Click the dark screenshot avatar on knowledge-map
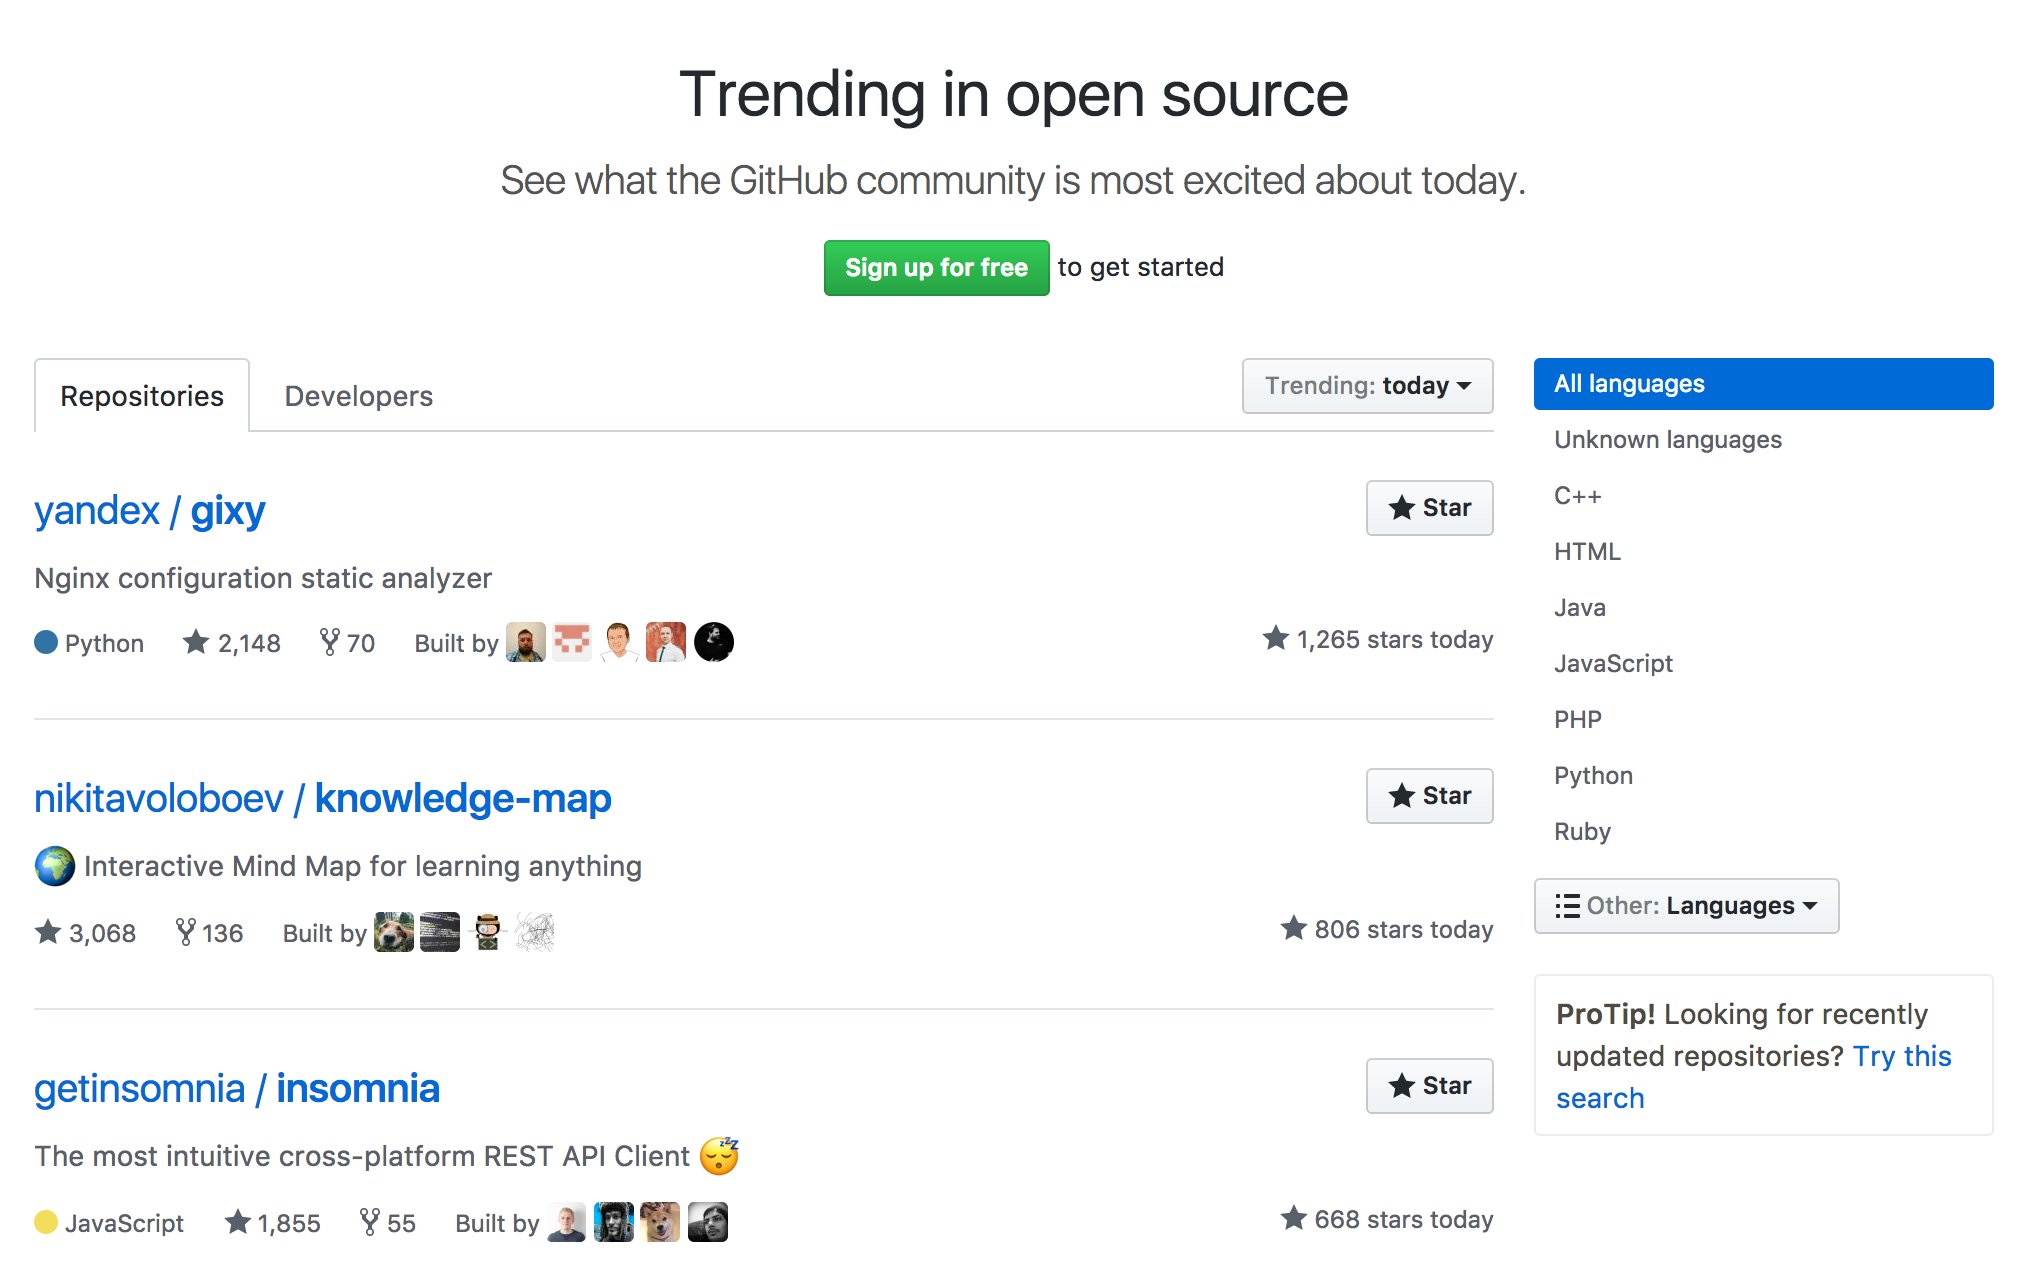2024x1282 pixels. click(x=440, y=932)
